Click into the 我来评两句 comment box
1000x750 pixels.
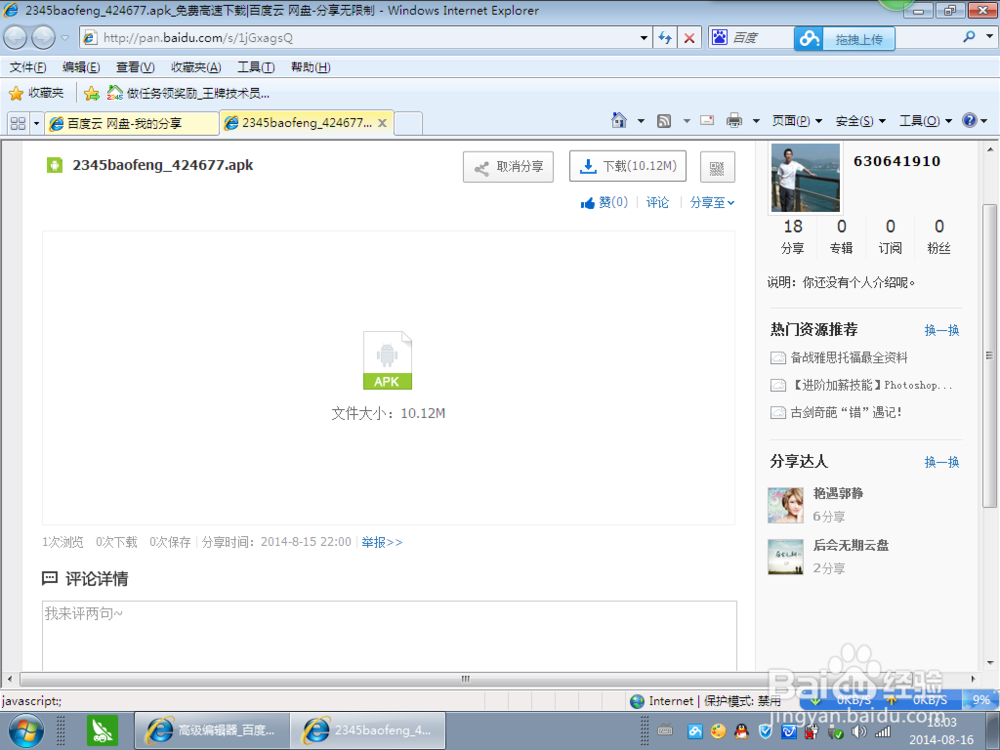coord(390,635)
